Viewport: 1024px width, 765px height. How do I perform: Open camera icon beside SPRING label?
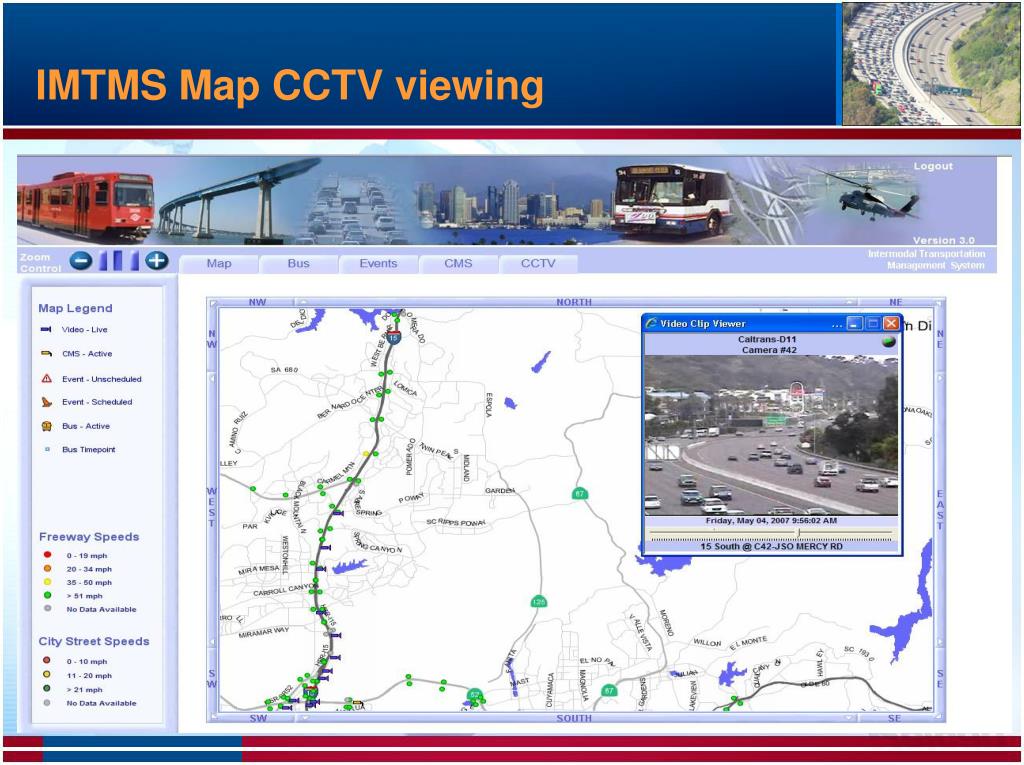click(x=338, y=513)
